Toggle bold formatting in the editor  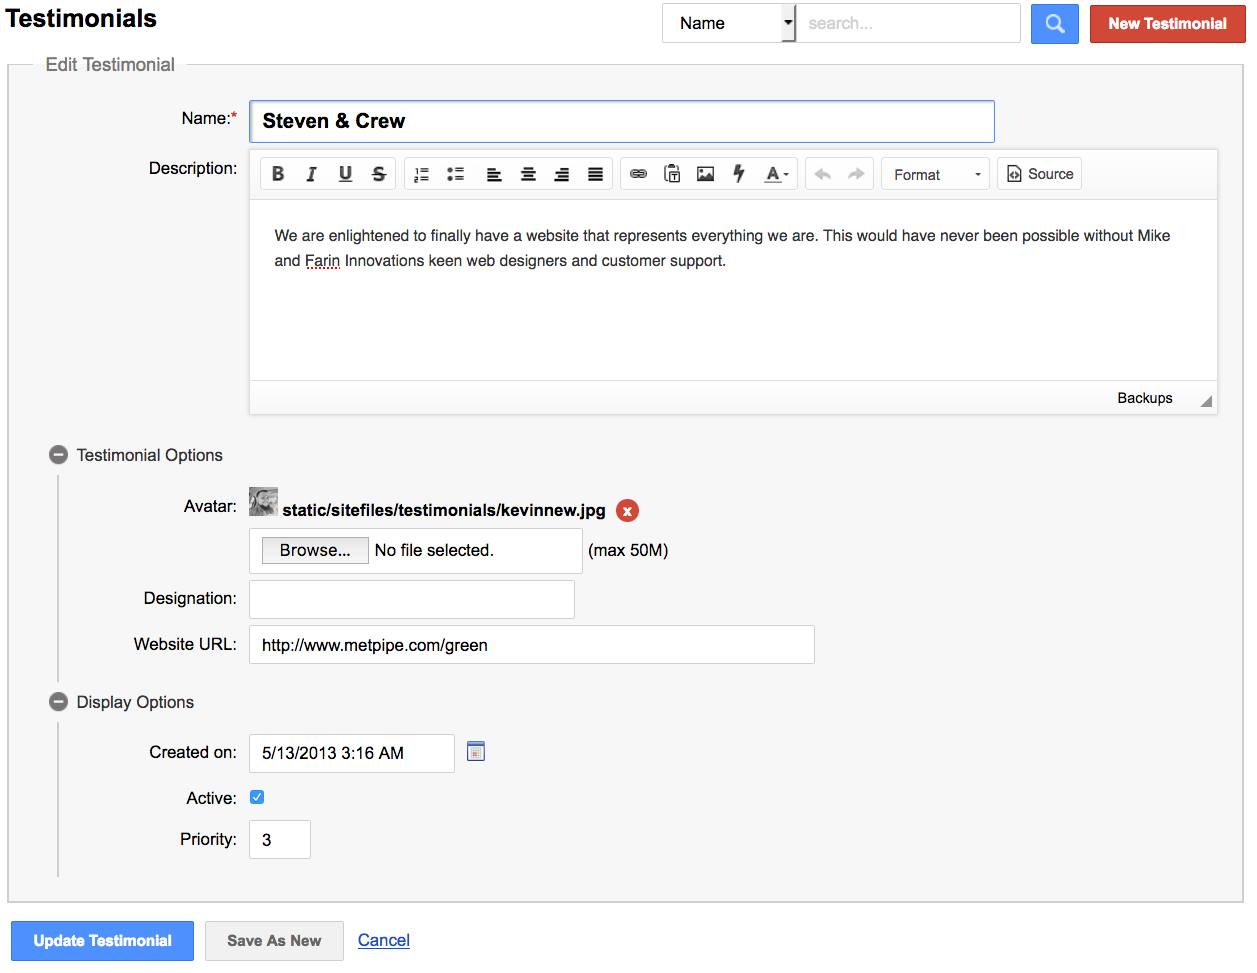pos(278,174)
